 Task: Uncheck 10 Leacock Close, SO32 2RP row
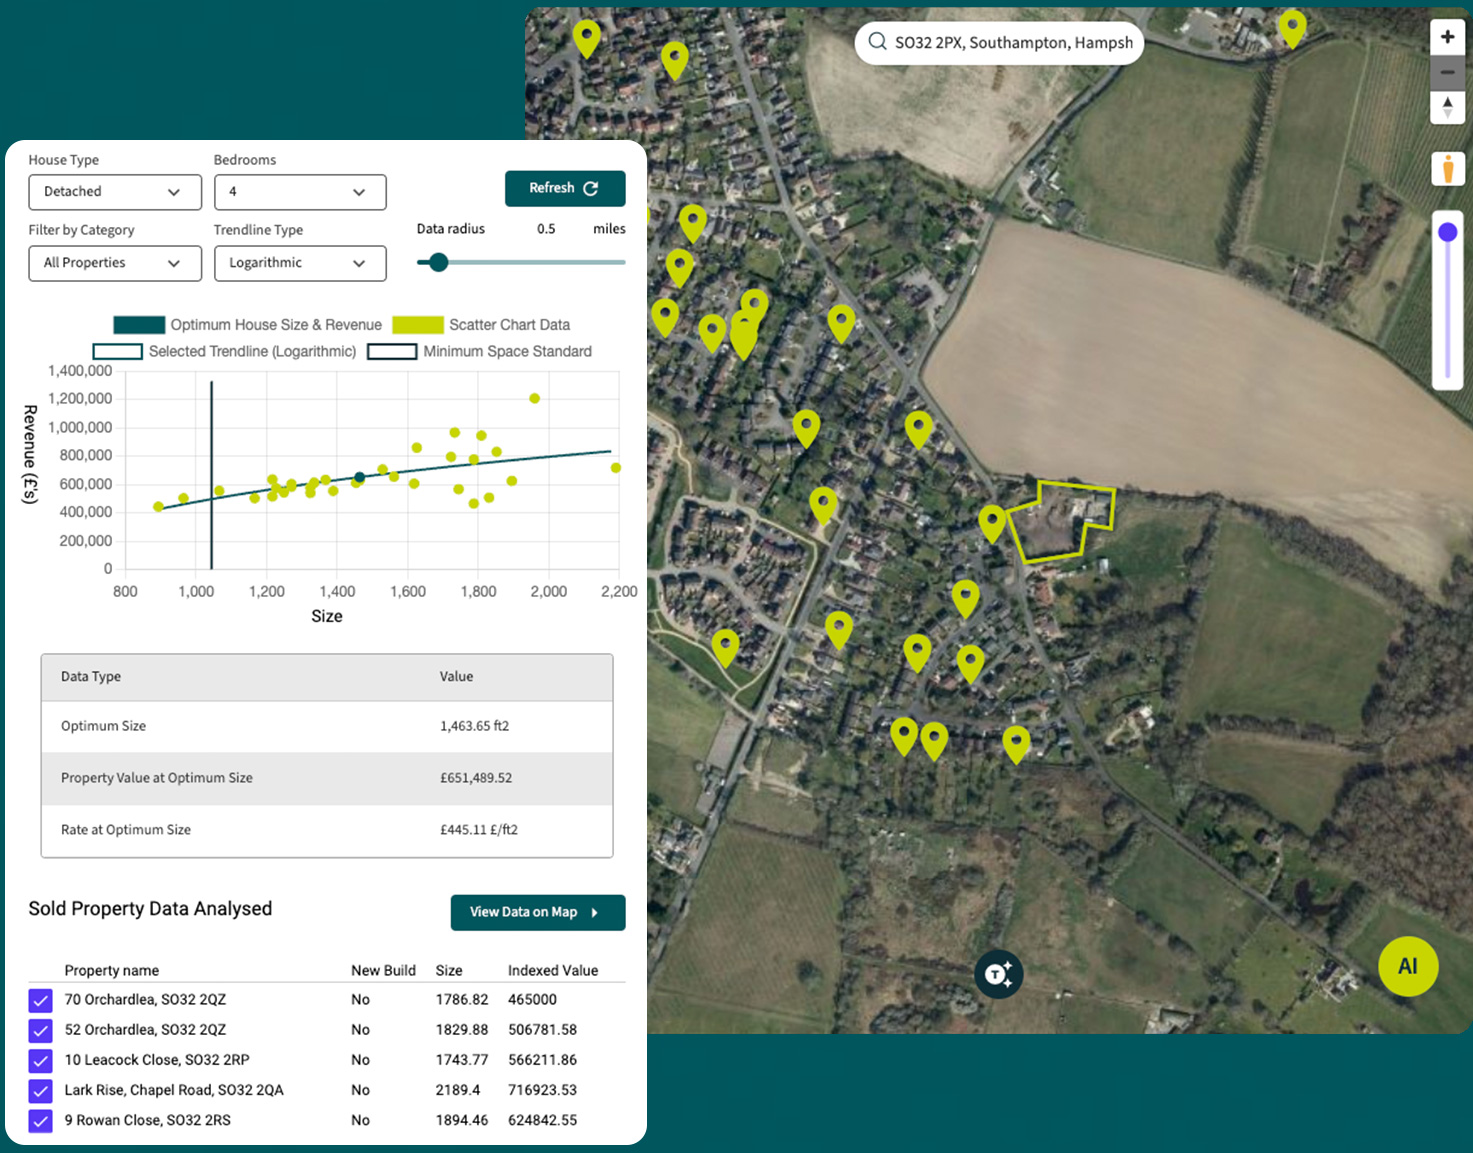pos(40,1060)
